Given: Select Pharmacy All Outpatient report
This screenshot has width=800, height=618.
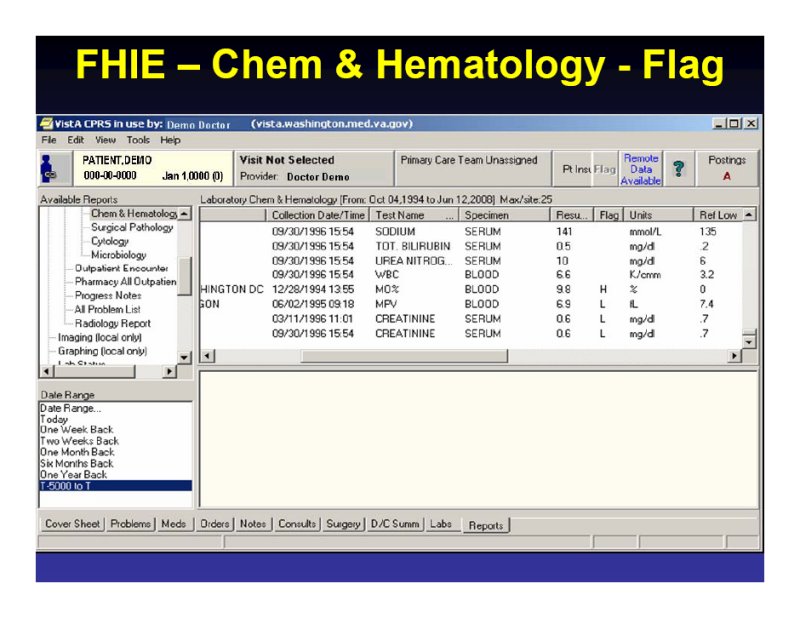Looking at the screenshot, I should (x=126, y=282).
